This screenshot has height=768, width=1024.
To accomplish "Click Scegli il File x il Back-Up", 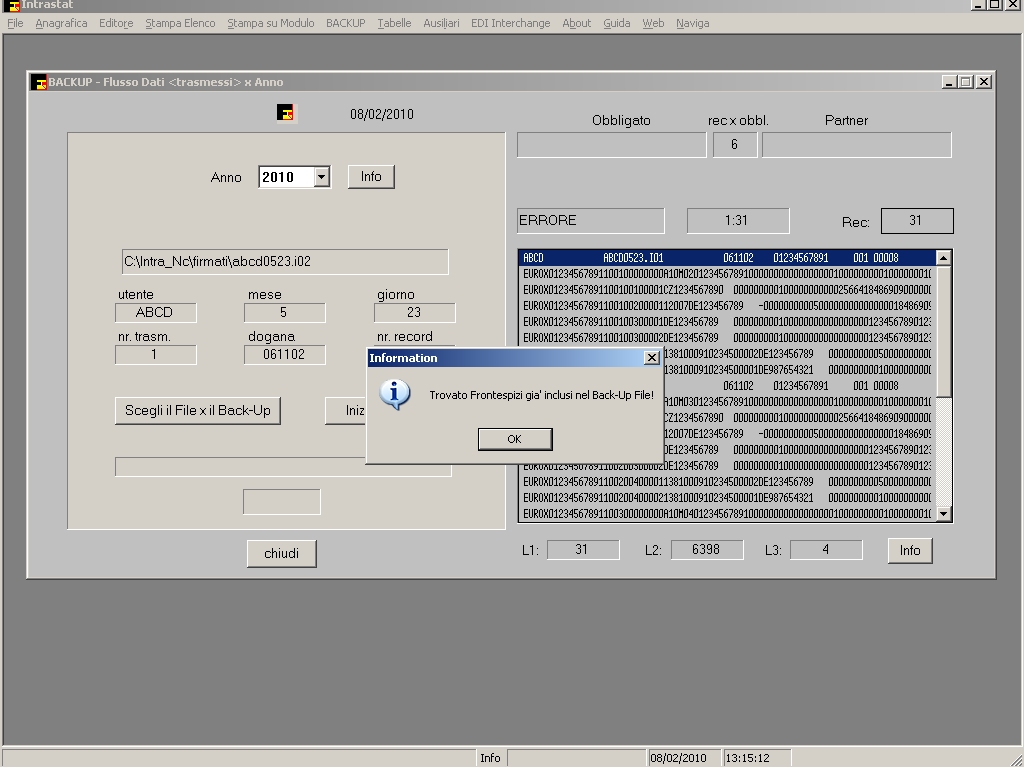I will click(x=198, y=411).
